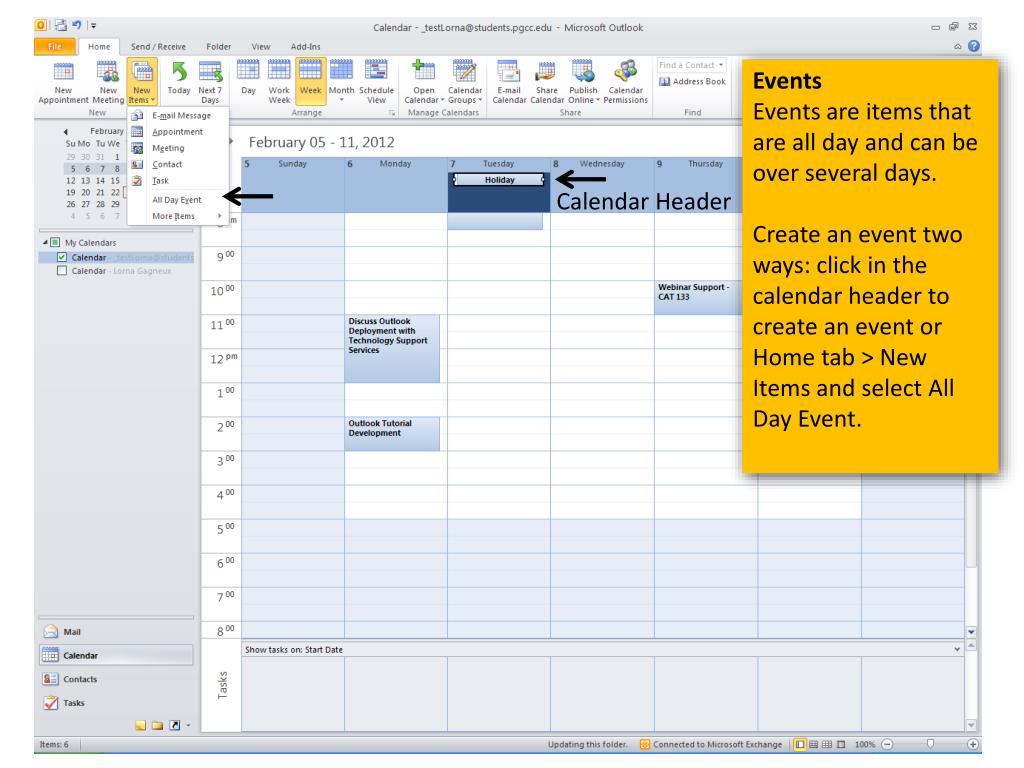This screenshot has width=1024, height=768.
Task: Open the File tab
Action: (x=55, y=46)
